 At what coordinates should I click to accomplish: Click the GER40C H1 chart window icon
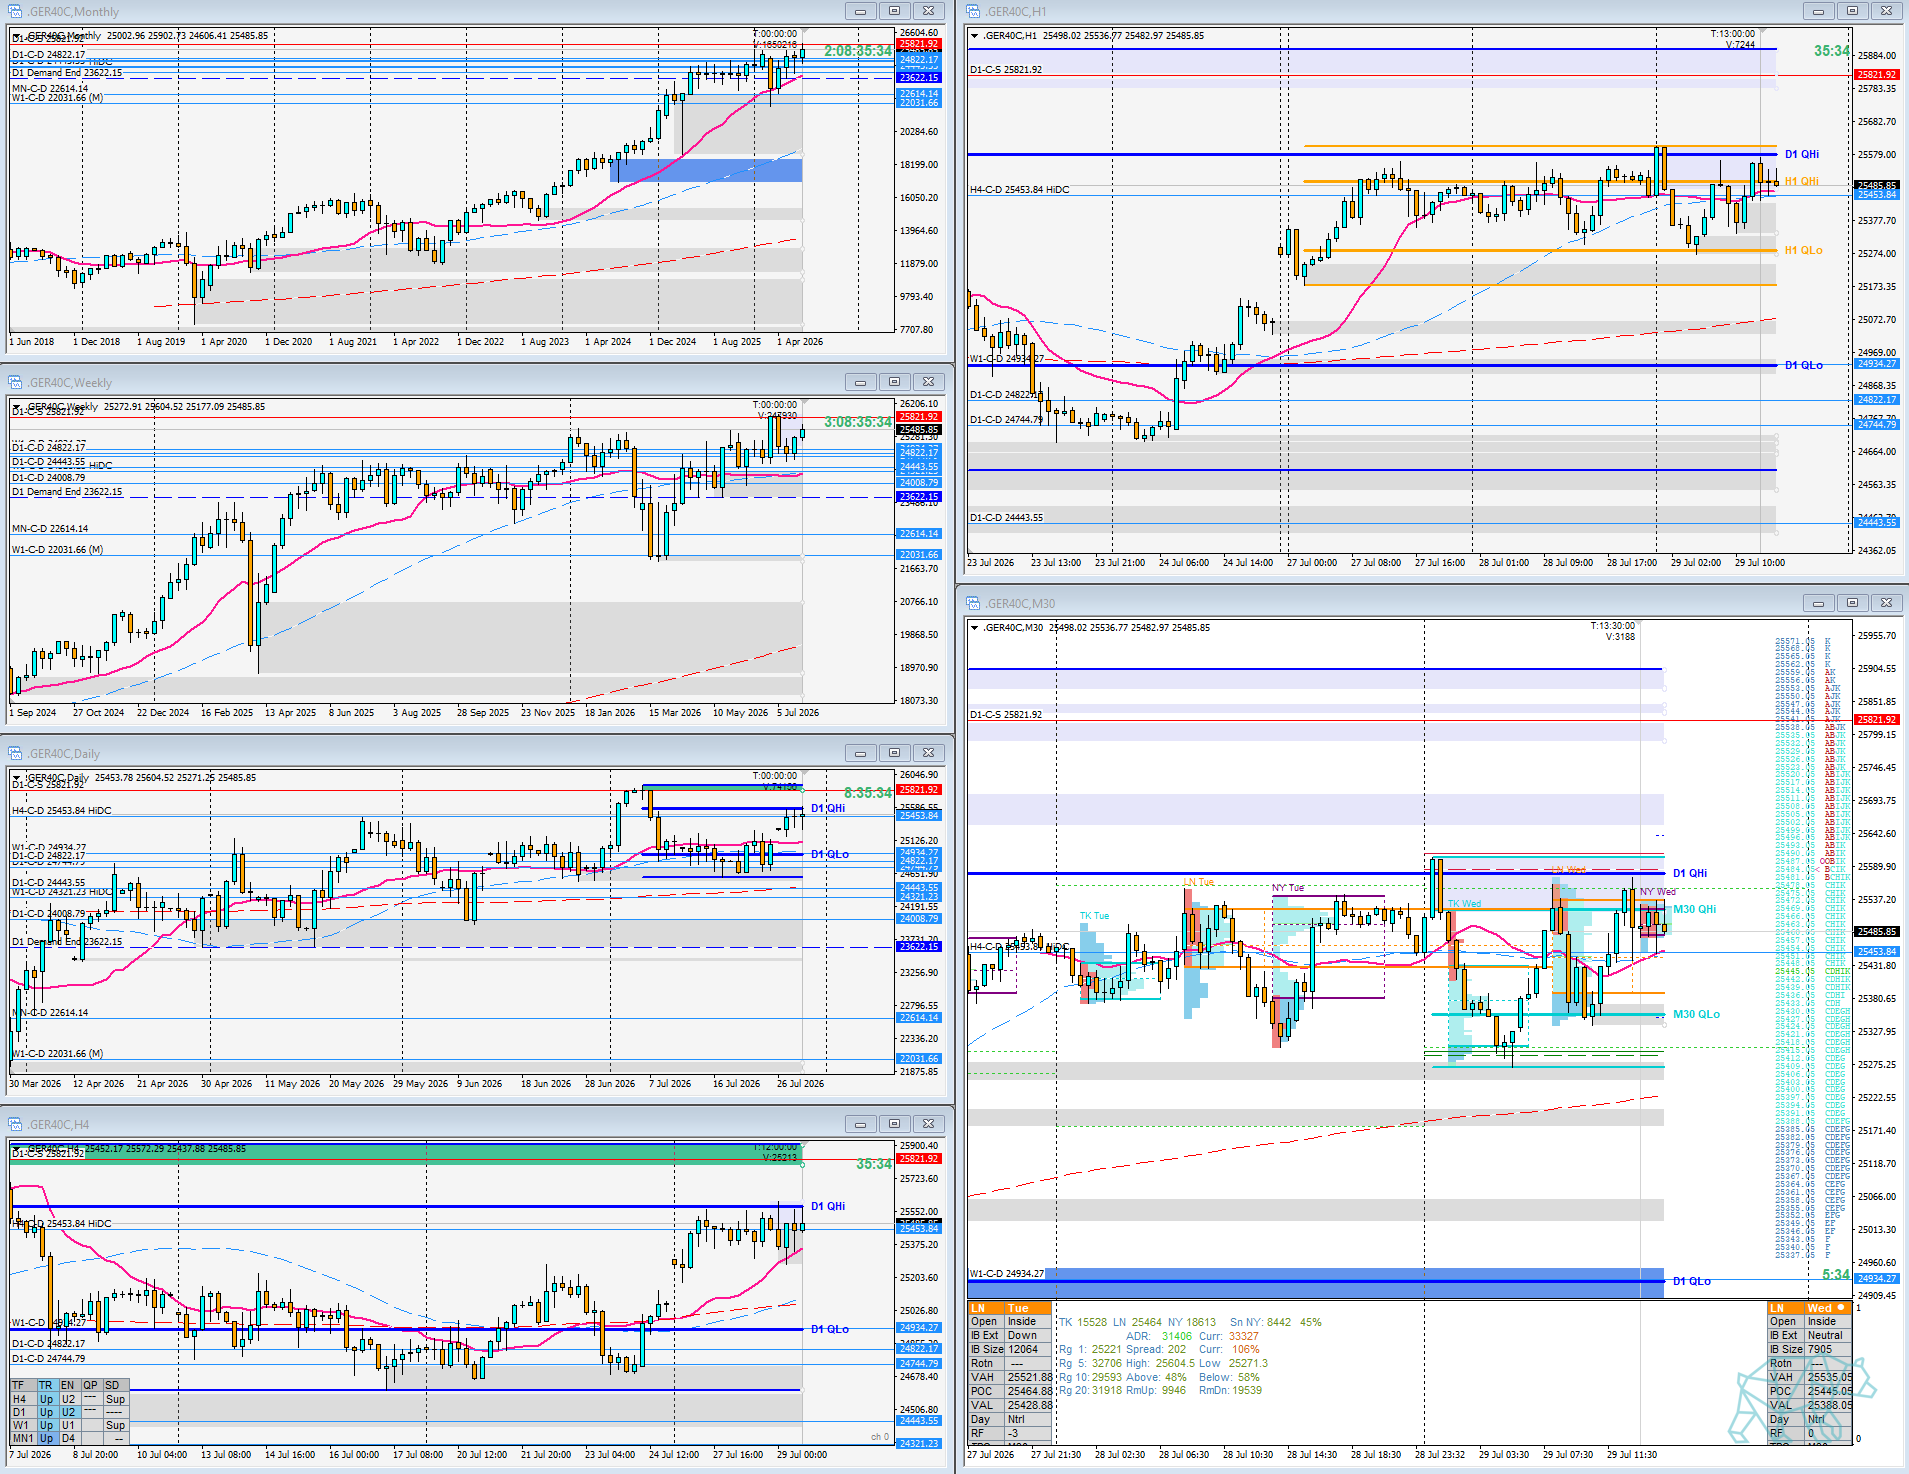tap(973, 11)
